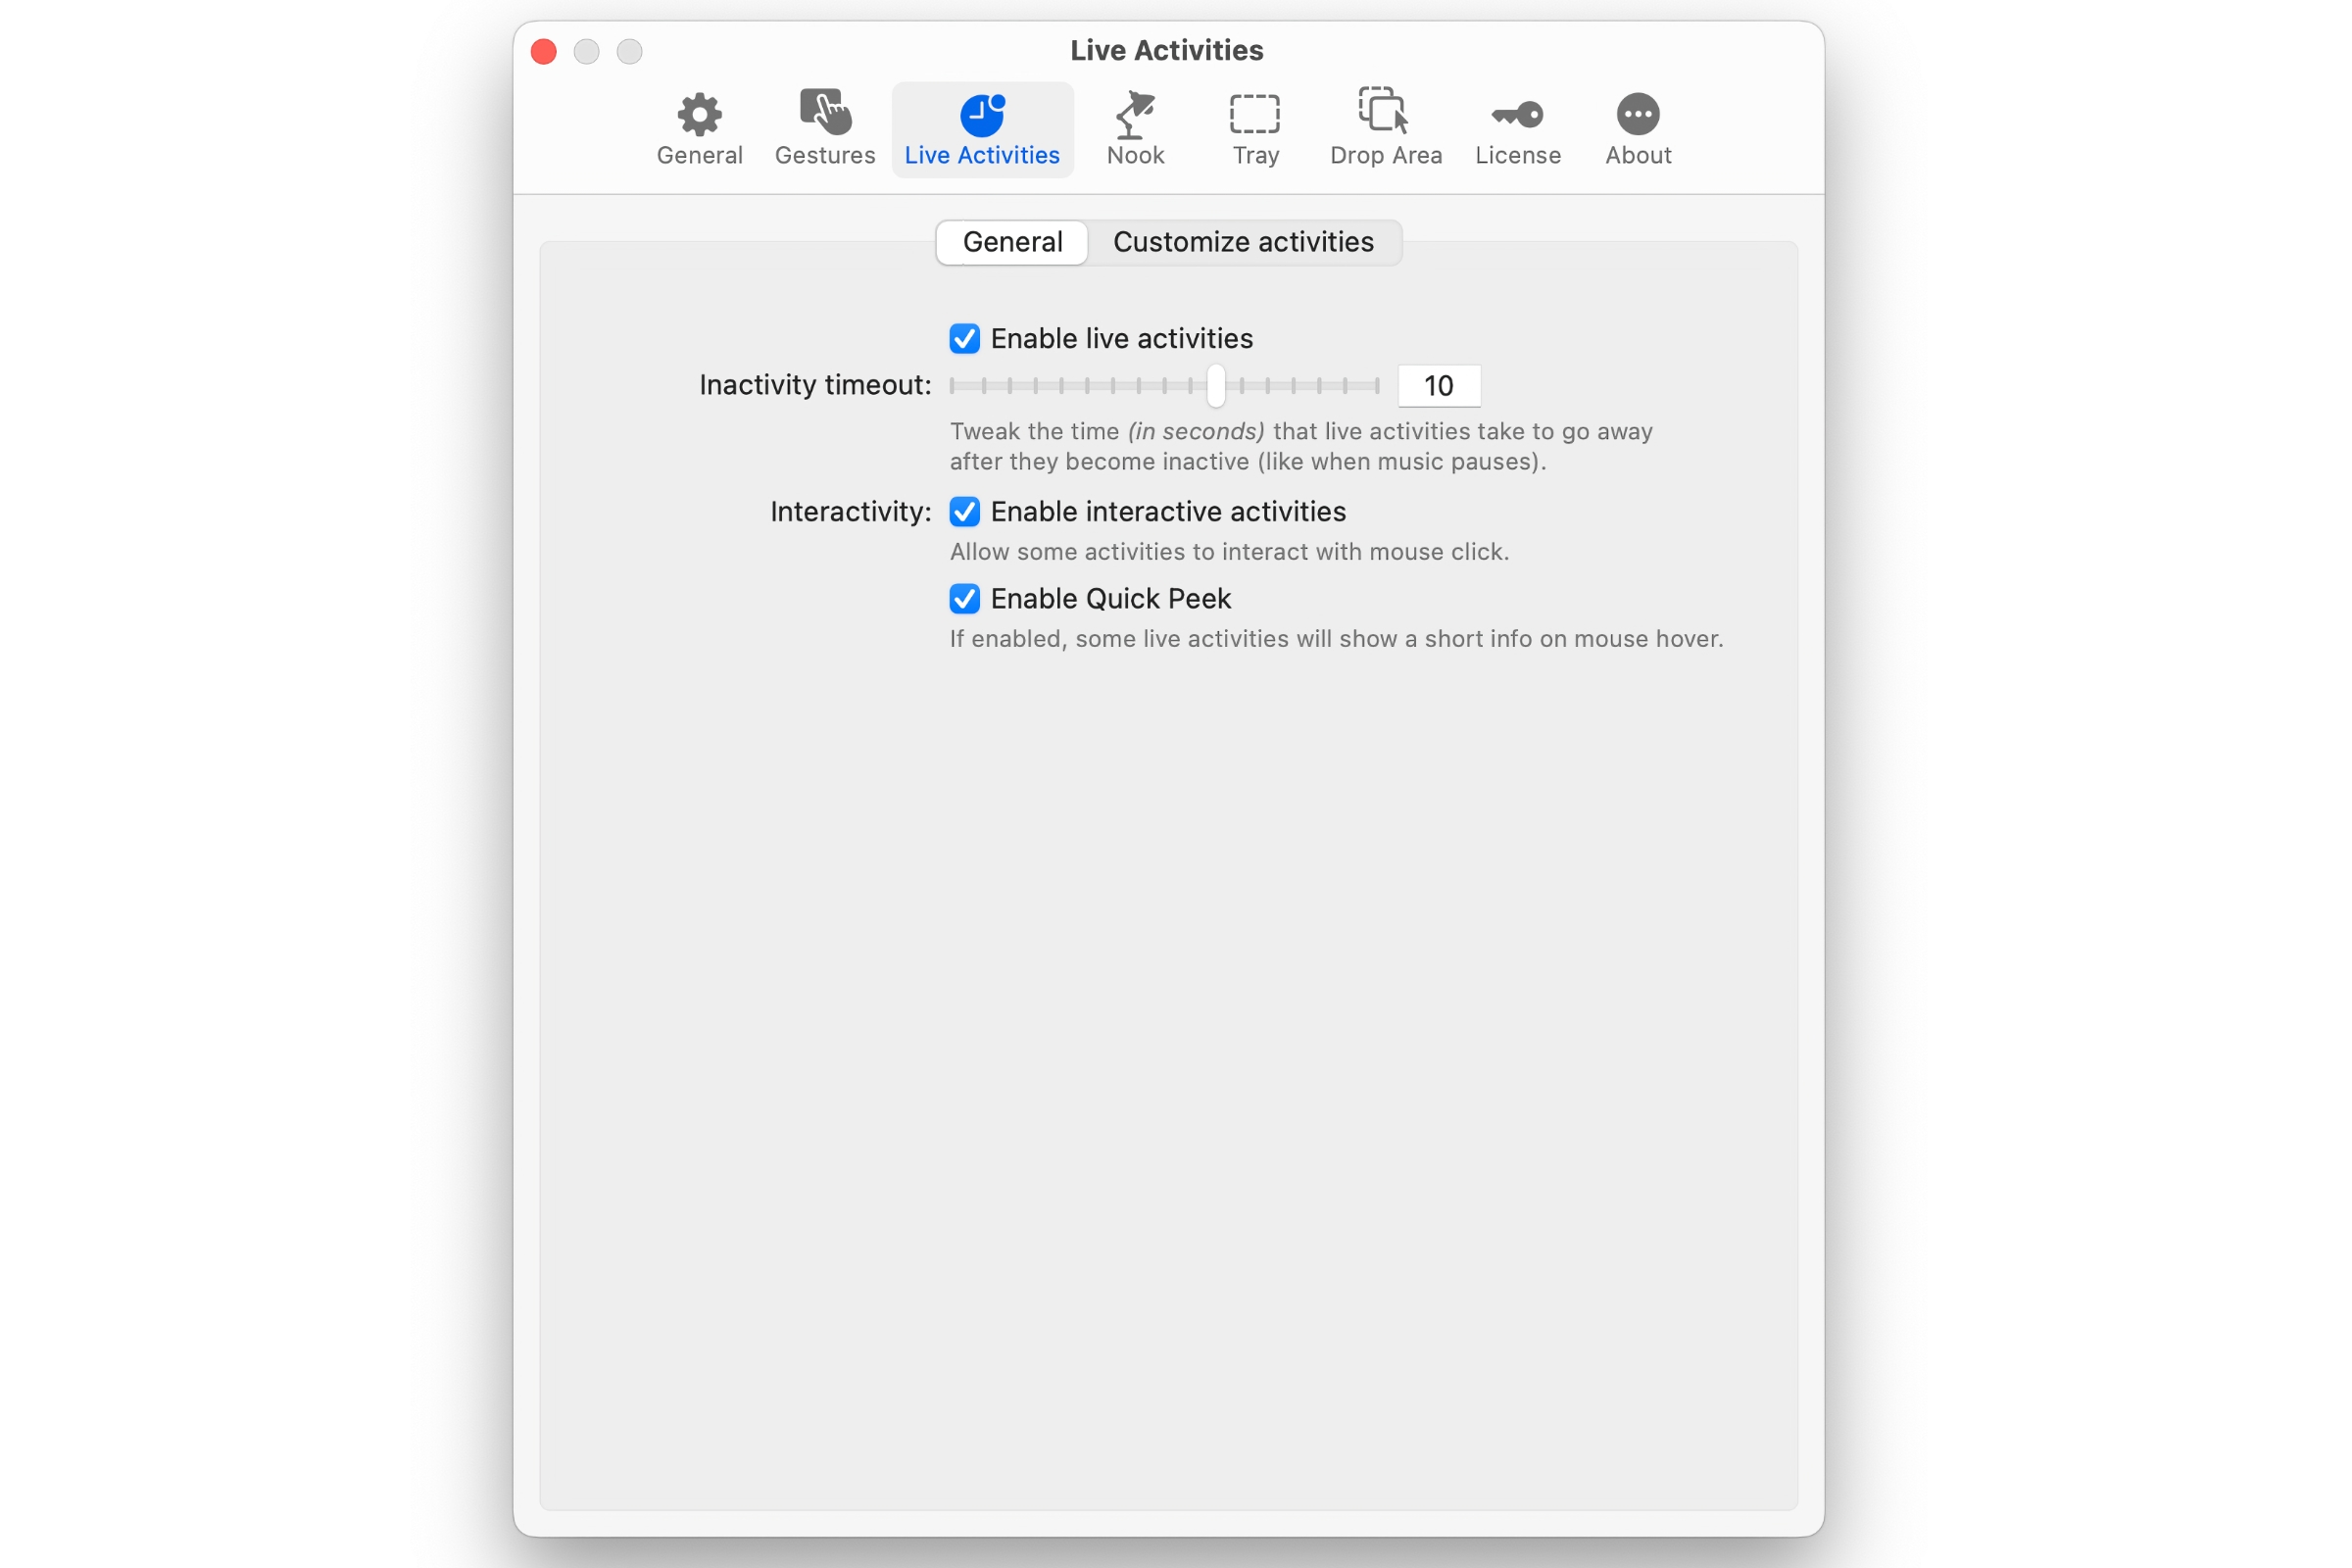Switch to the Customize activities tab
Image resolution: width=2352 pixels, height=1568 pixels.
tap(1244, 242)
